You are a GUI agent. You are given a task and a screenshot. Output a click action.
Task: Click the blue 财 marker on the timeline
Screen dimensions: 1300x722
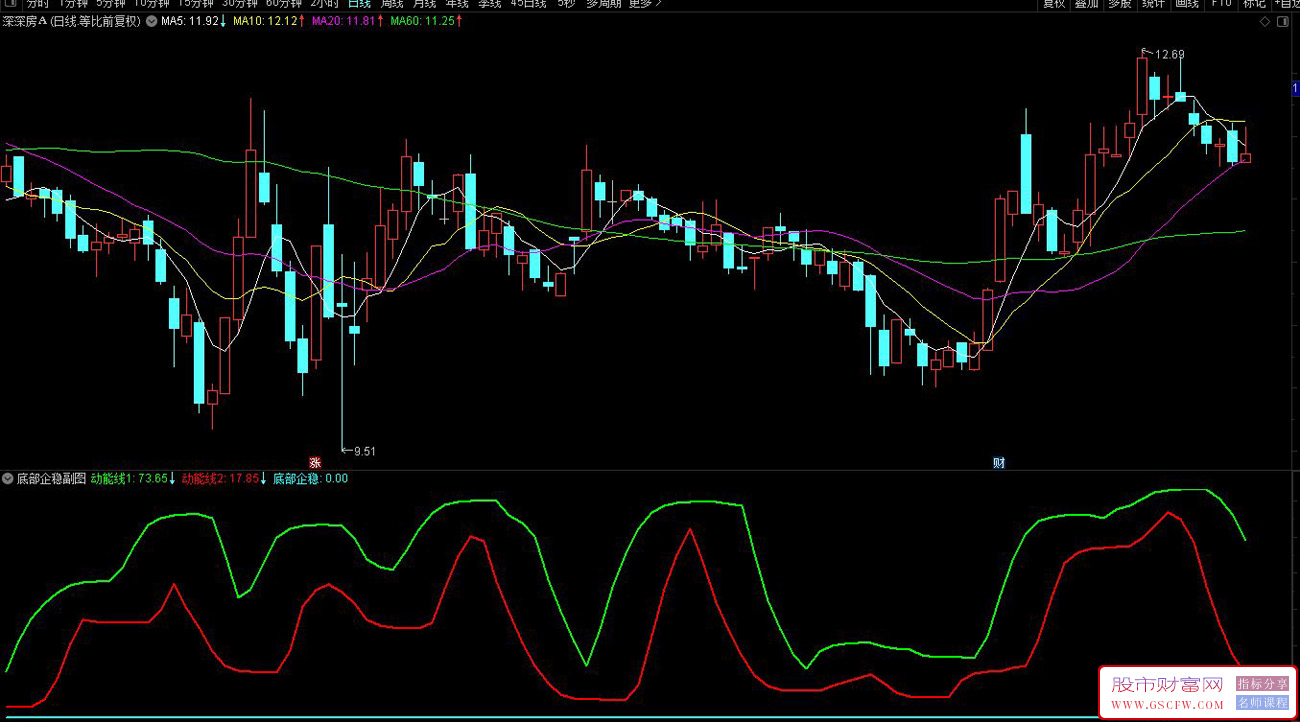[x=998, y=462]
